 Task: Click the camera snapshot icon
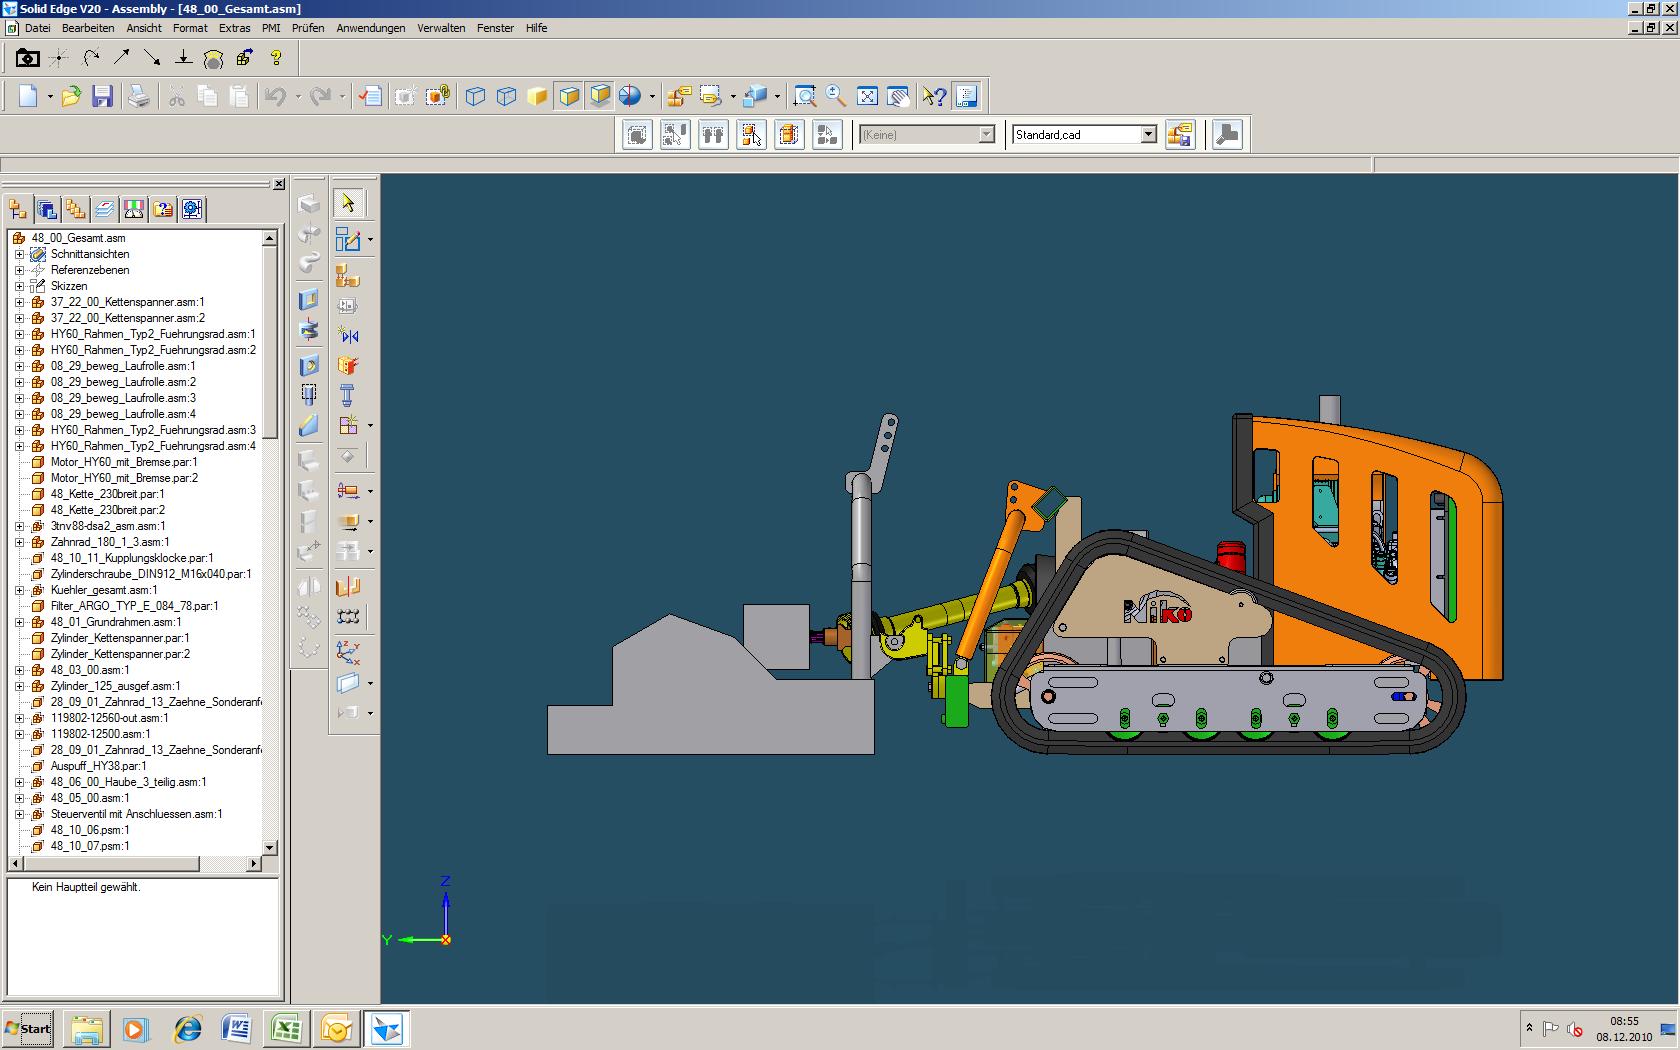(28, 58)
